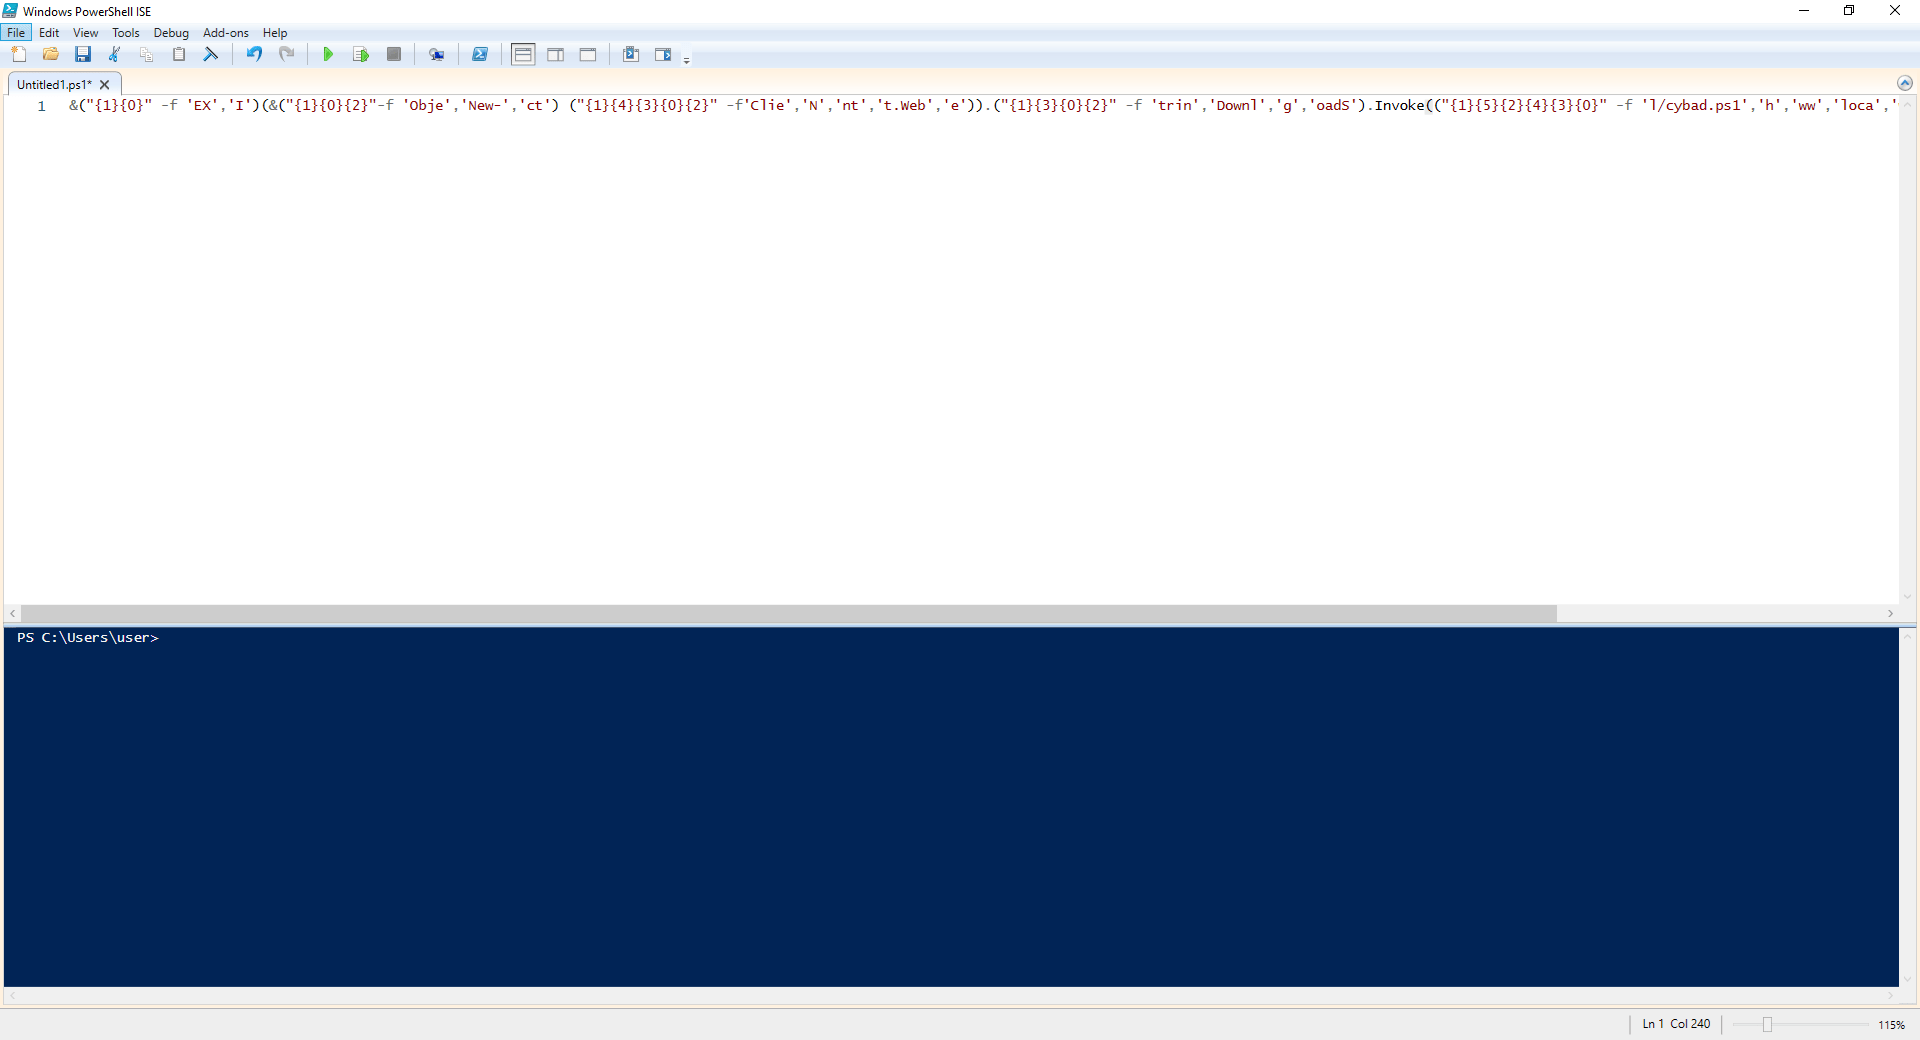The image size is (1920, 1040).
Task: Show Command Add-on pane icon
Action: (663, 55)
